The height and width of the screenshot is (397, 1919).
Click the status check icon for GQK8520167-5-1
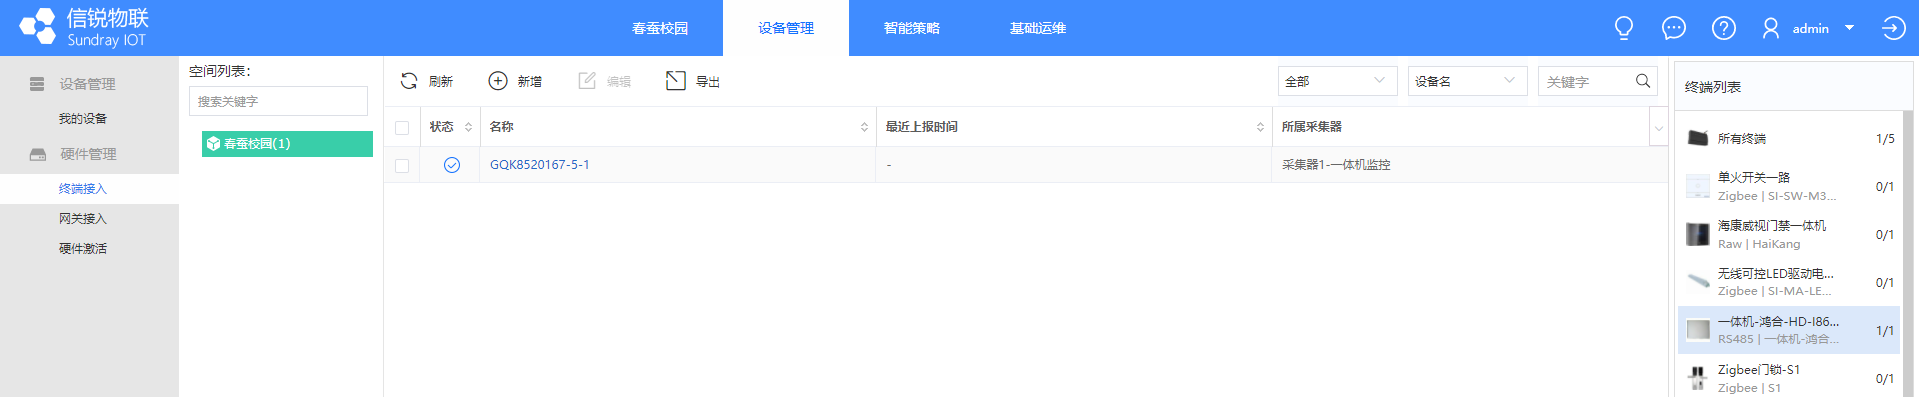(x=452, y=165)
